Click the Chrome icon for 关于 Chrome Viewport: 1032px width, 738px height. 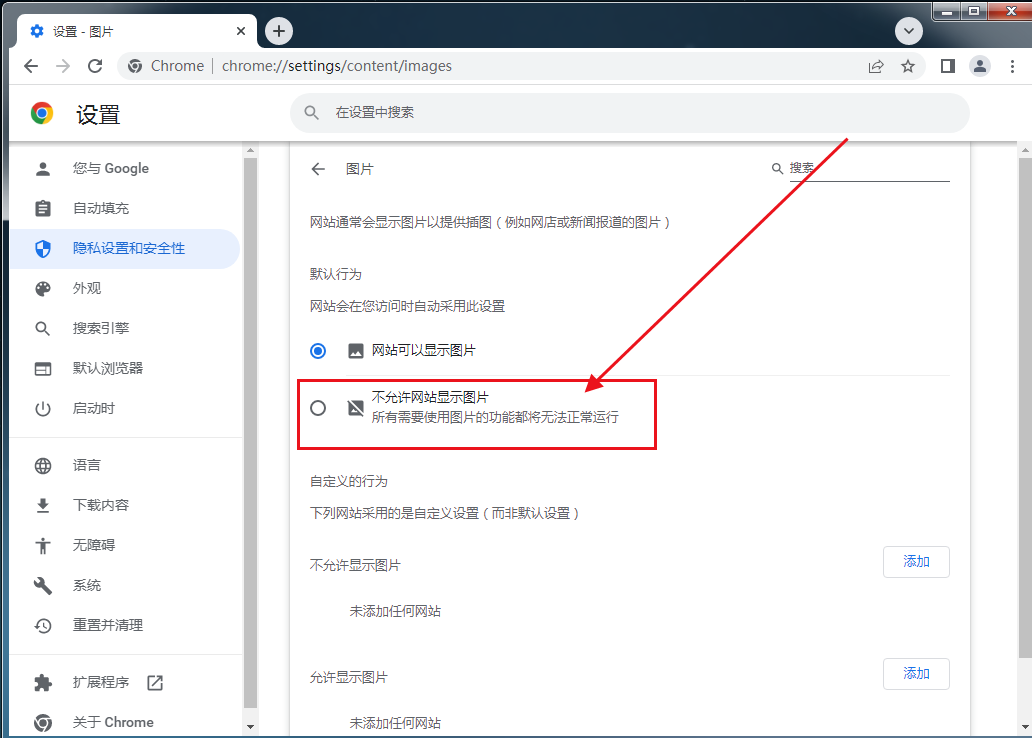[x=43, y=722]
